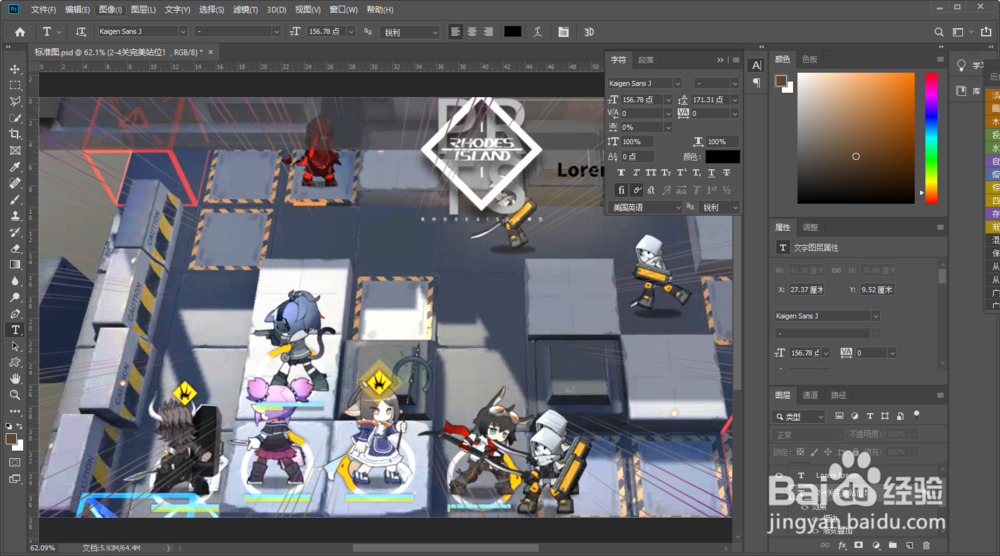Toggle layer filtering switch in Layers panel

[916, 415]
